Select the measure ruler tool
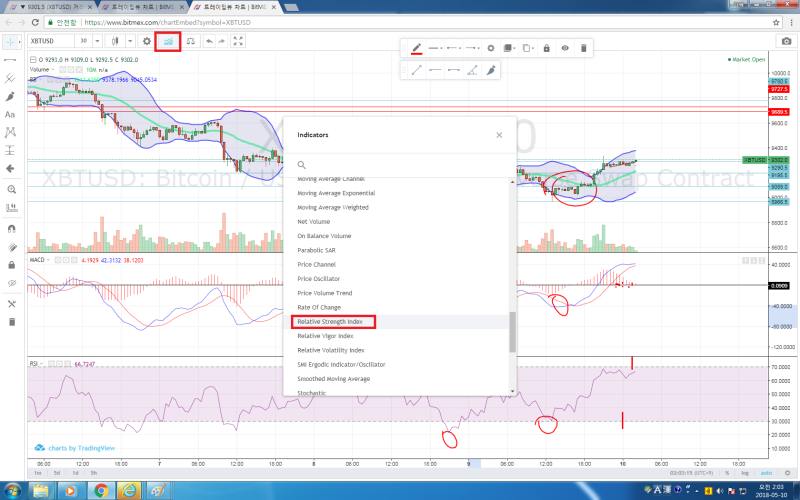Screen dimensions: 800x500 (11, 208)
